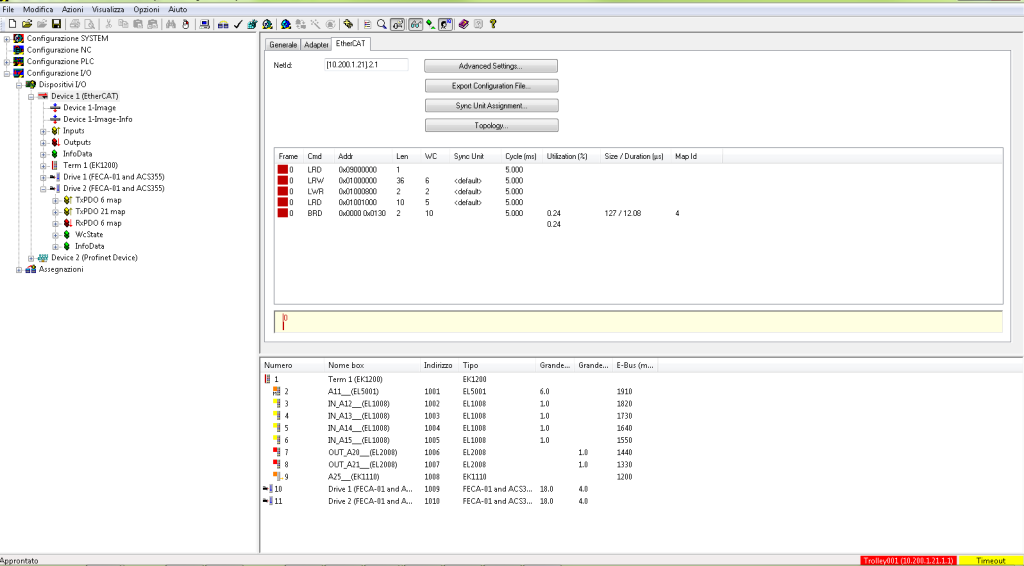This screenshot has height=566, width=1024.
Task: Select Device 1-Image-Info tree node
Action: [97, 119]
